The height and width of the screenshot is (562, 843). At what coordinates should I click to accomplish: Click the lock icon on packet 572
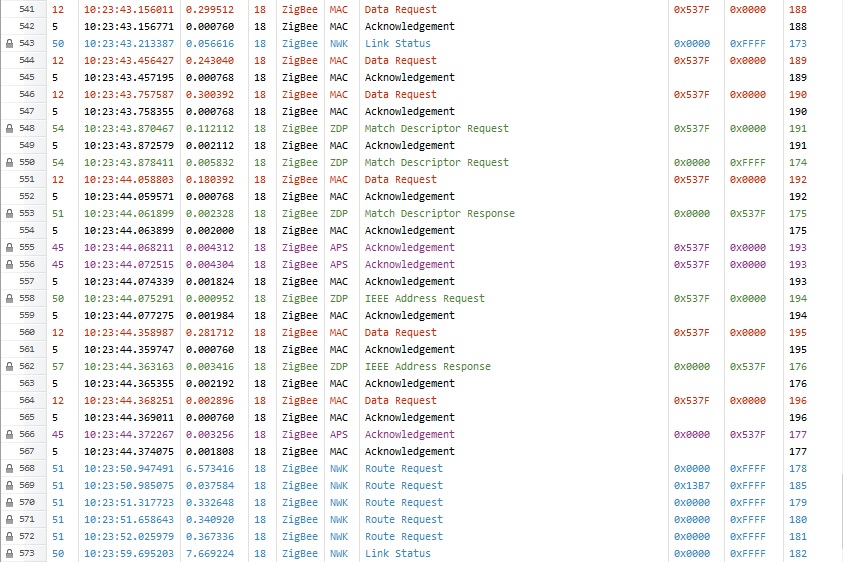tap(9, 537)
